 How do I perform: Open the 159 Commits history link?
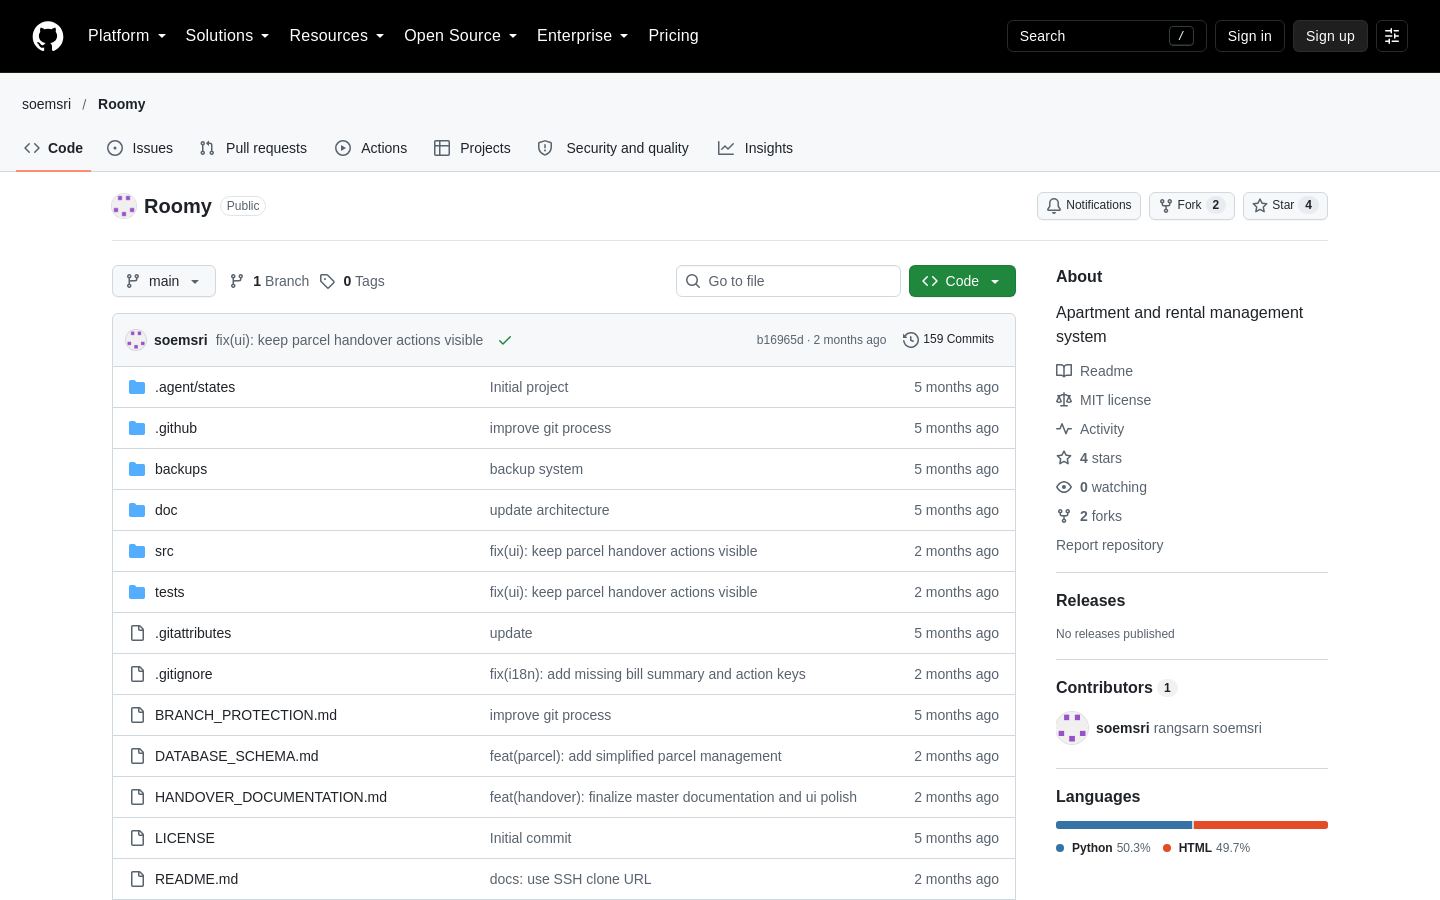(948, 339)
